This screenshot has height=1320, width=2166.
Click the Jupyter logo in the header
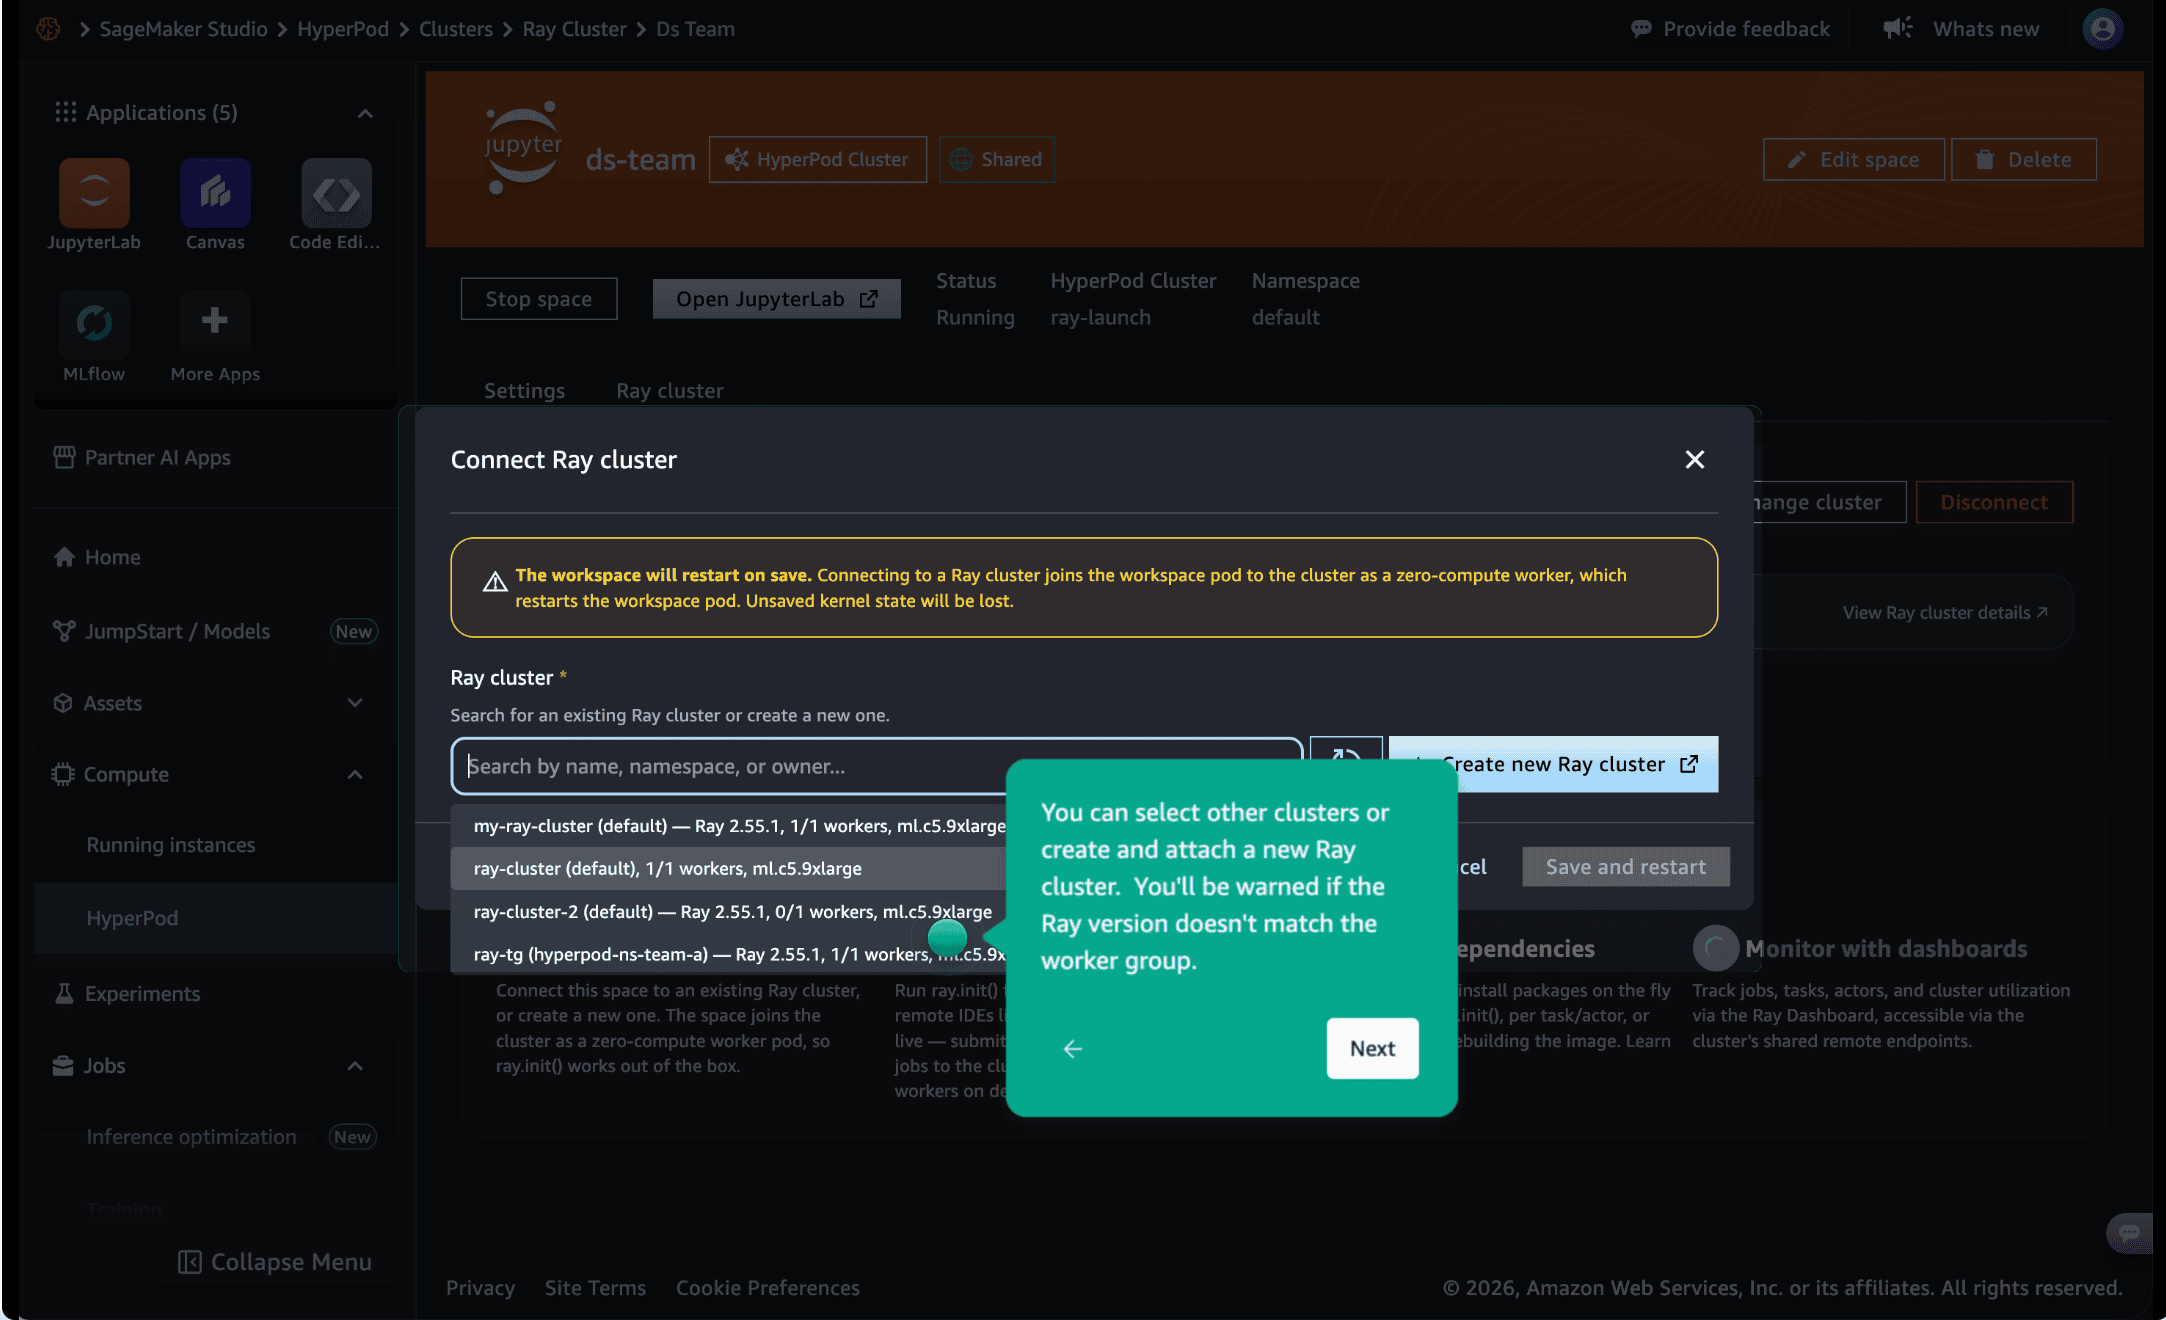[x=523, y=148]
